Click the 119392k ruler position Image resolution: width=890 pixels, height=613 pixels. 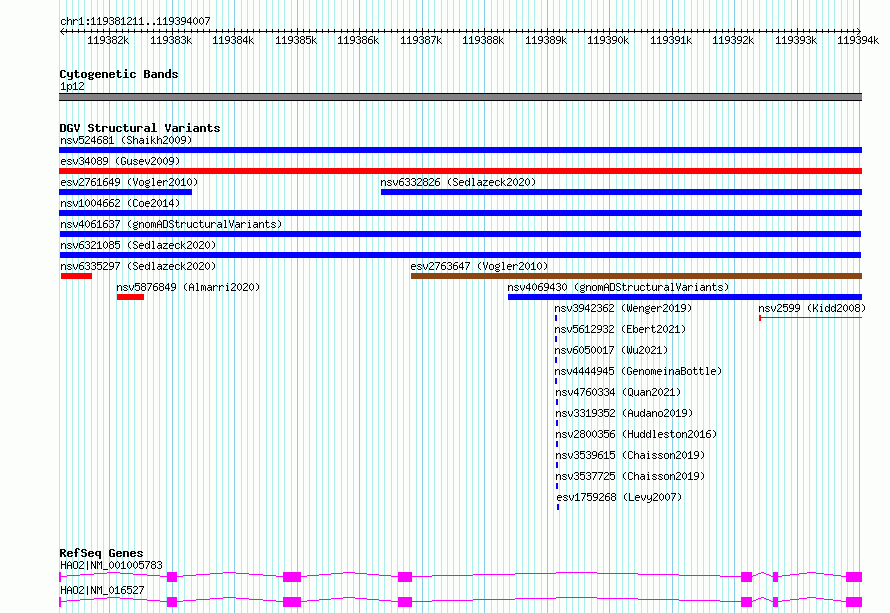point(733,40)
